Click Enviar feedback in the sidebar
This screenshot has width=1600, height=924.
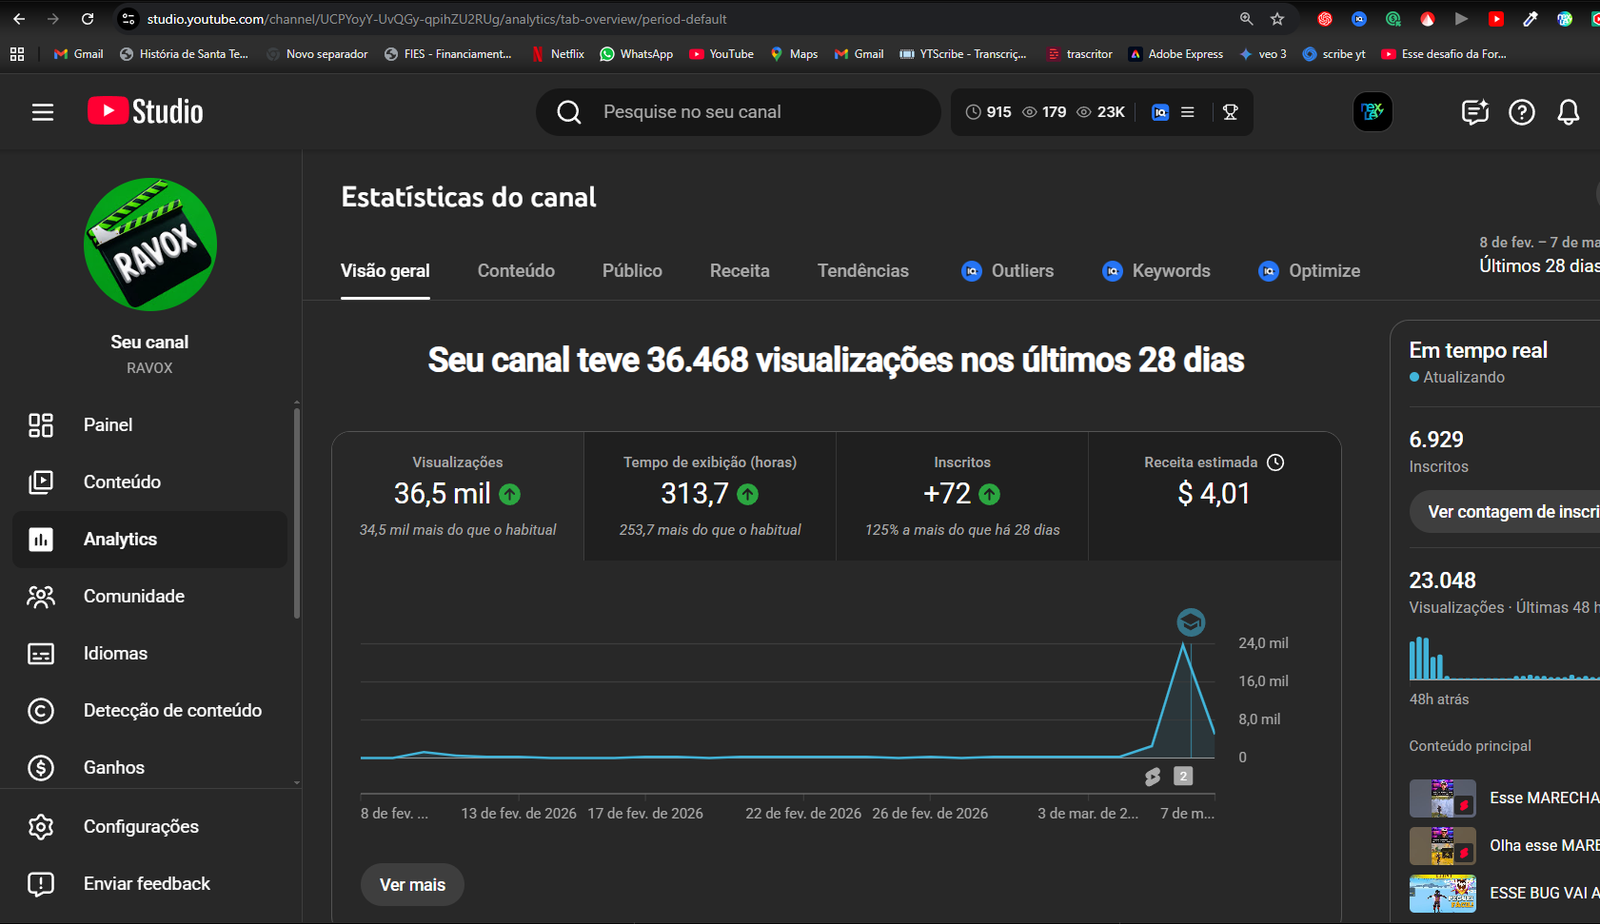pyautogui.click(x=150, y=884)
